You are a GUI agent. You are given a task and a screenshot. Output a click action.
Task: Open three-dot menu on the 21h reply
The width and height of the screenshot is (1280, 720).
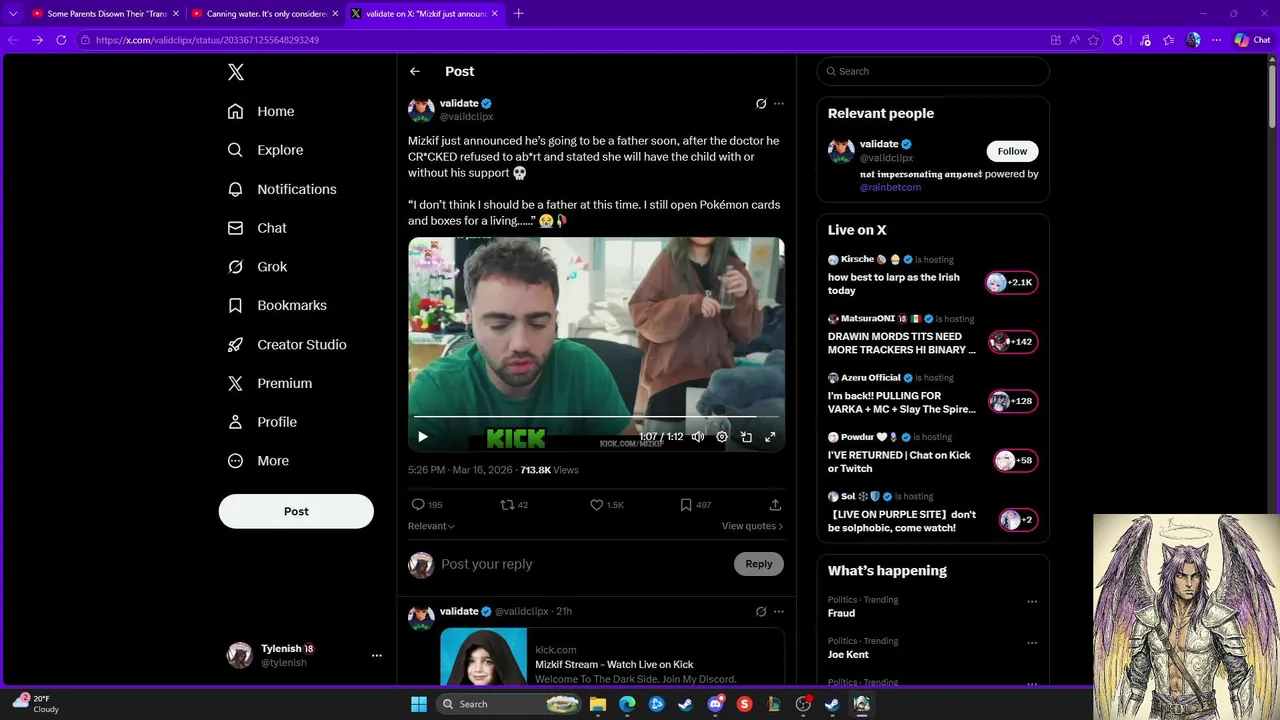779,611
